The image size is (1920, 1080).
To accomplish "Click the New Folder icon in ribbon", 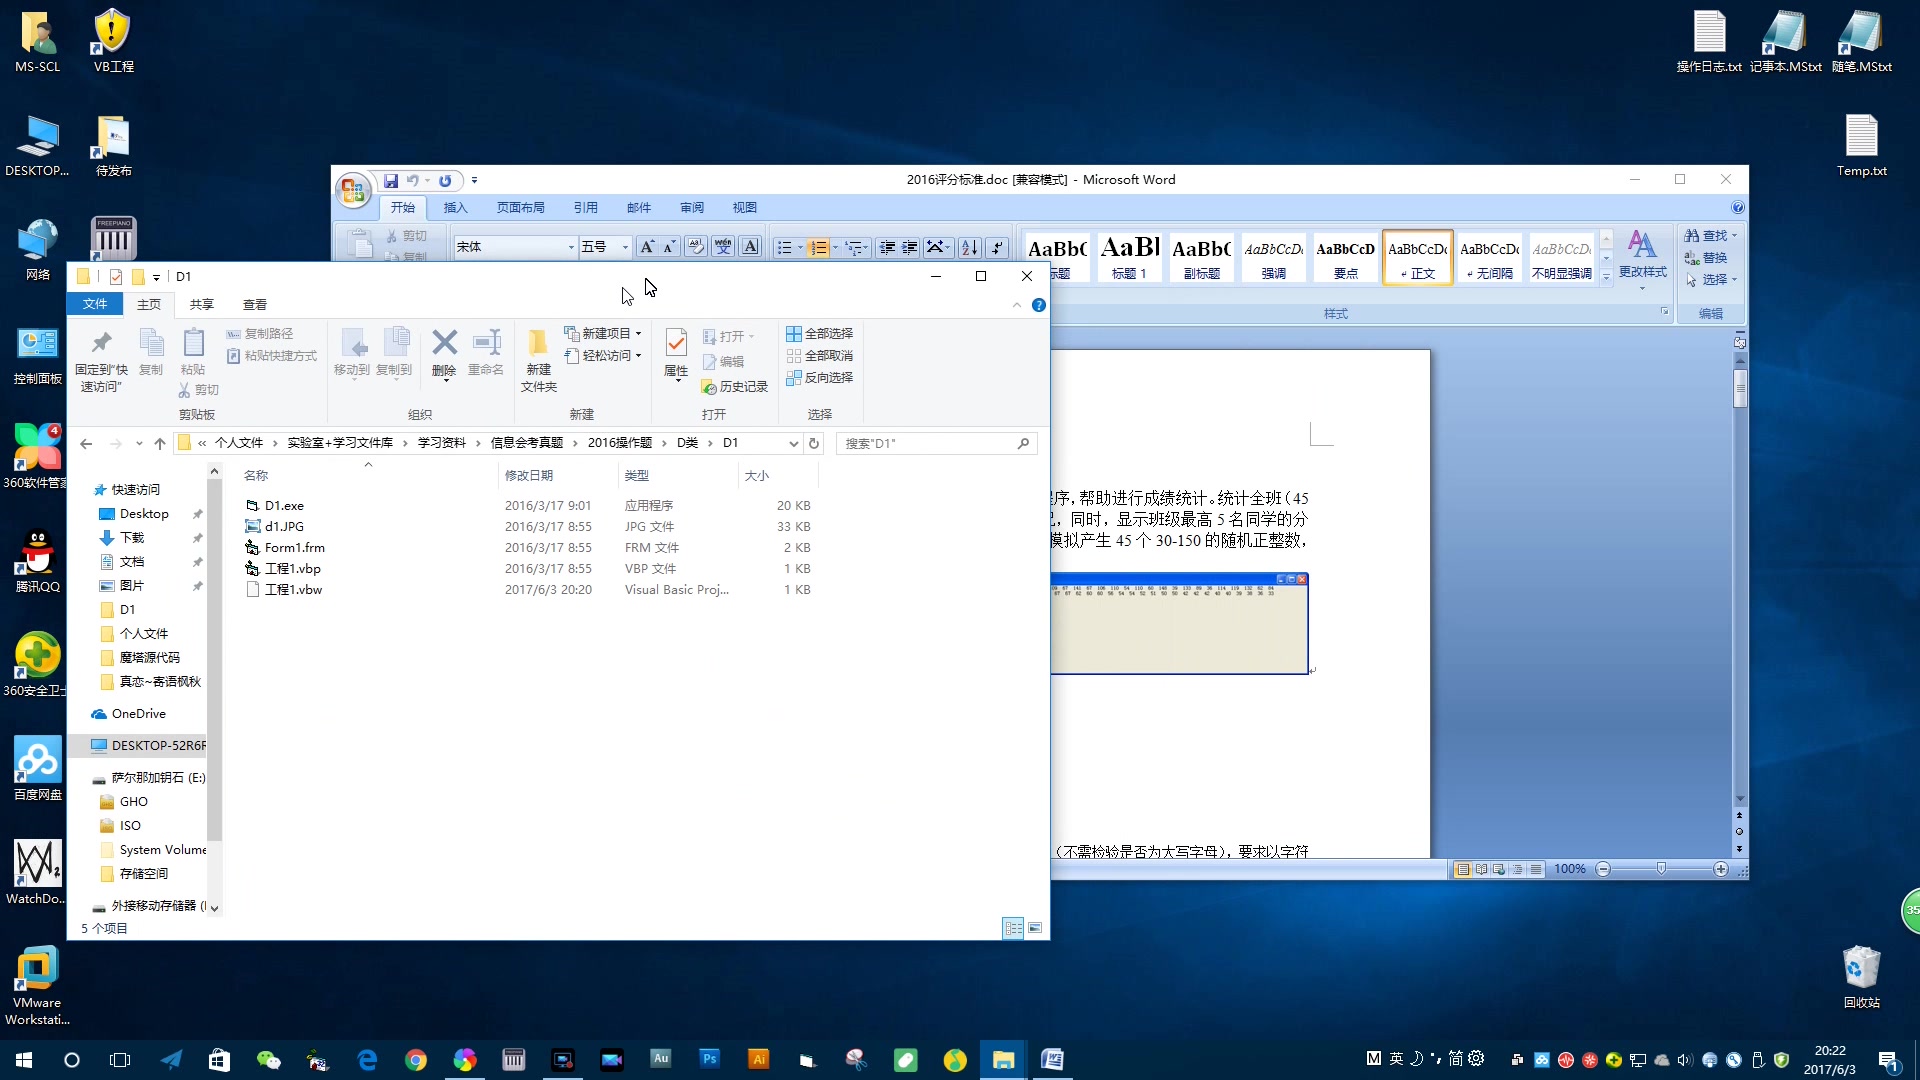I will coord(538,345).
